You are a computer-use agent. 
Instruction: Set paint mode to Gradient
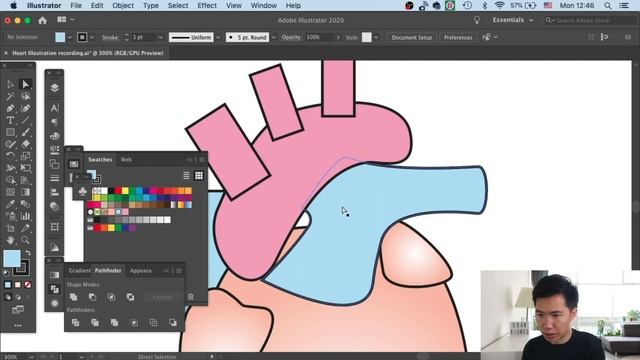pos(18,285)
